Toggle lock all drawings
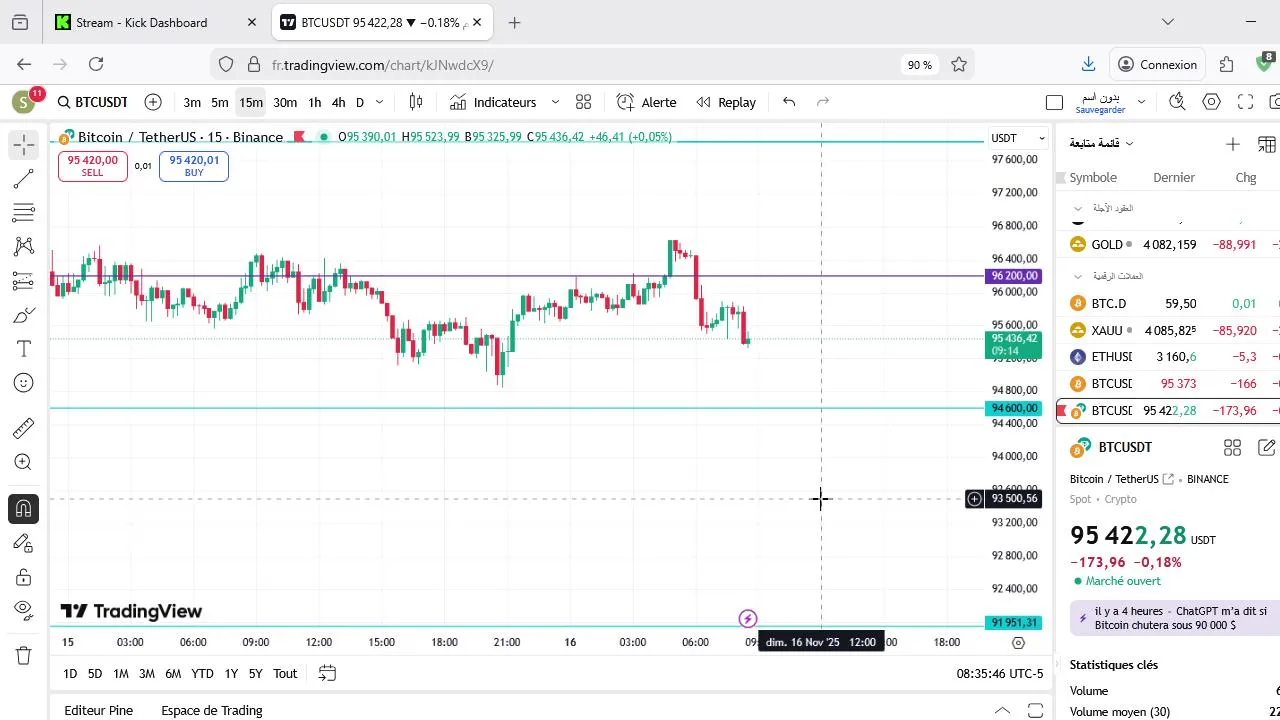The width and height of the screenshot is (1280, 720). tap(24, 576)
